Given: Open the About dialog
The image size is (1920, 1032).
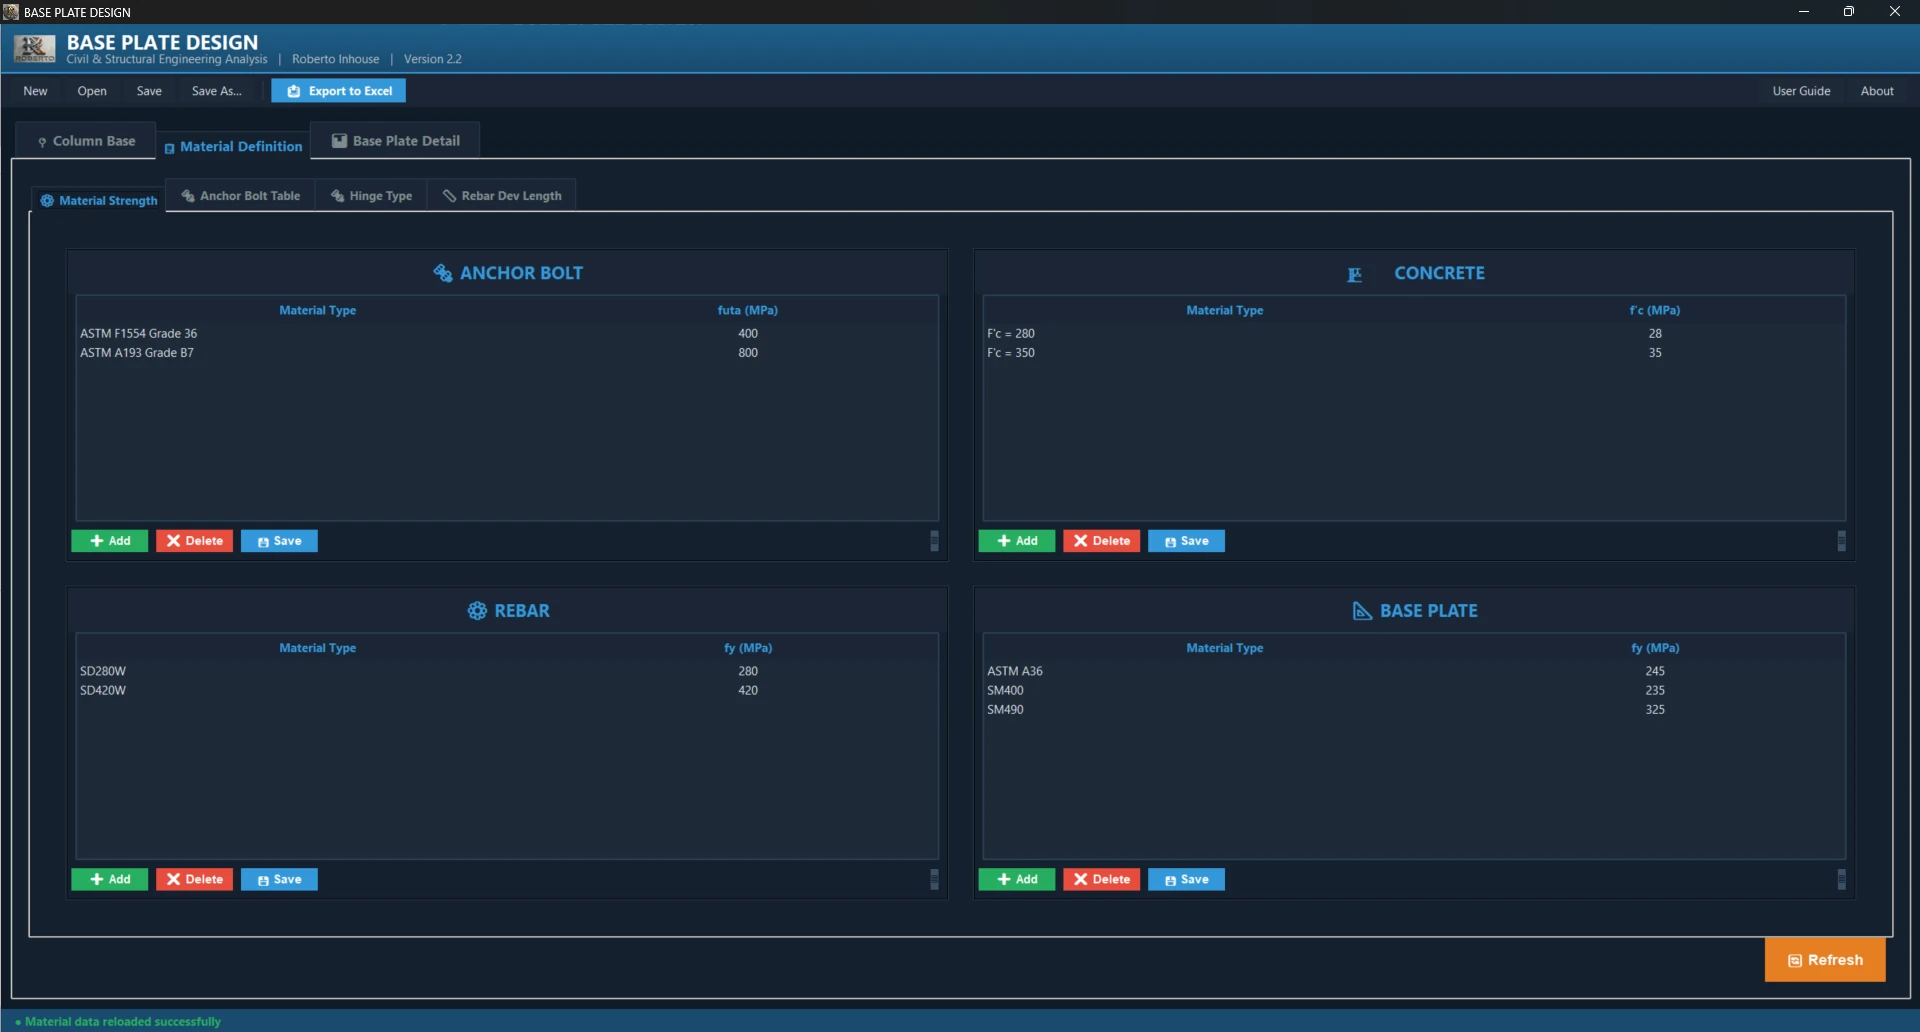Looking at the screenshot, I should 1877,91.
